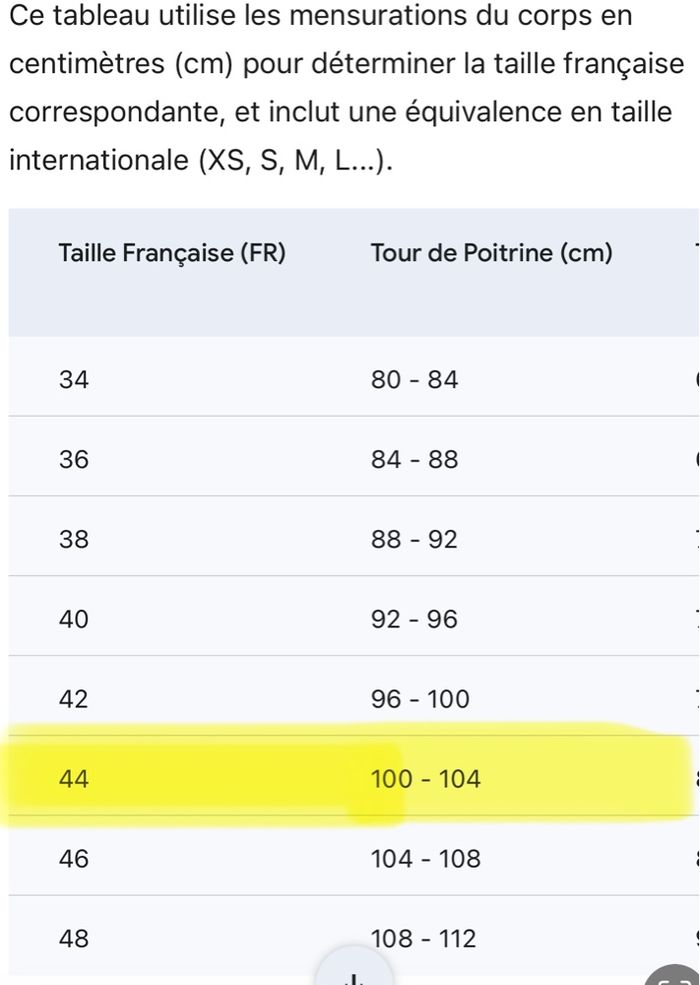Click the '80 - 84' chest measurement

point(414,380)
